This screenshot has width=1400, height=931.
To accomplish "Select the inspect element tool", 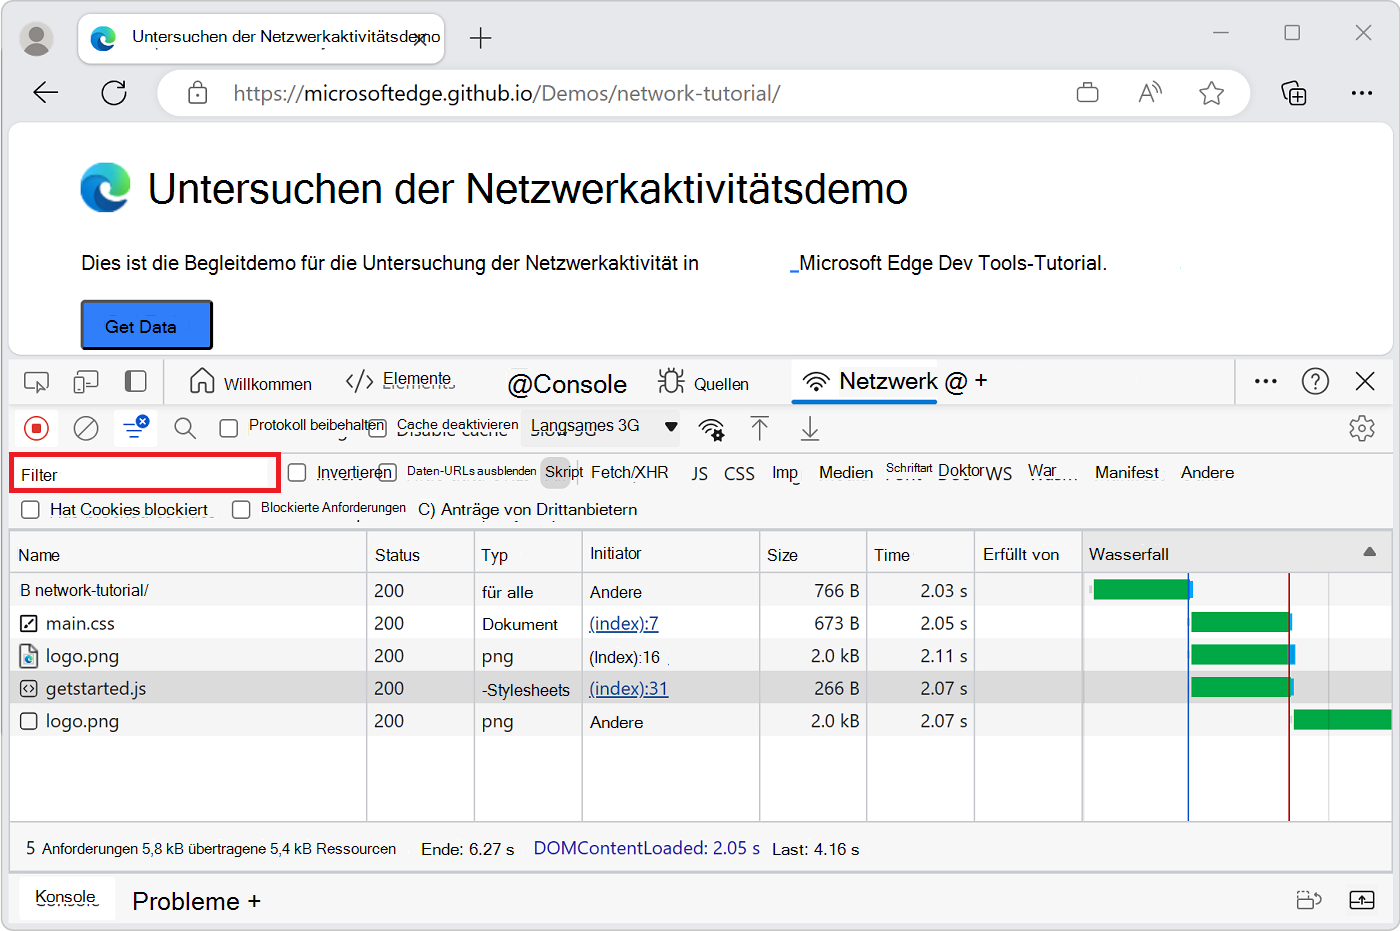I will tap(37, 381).
